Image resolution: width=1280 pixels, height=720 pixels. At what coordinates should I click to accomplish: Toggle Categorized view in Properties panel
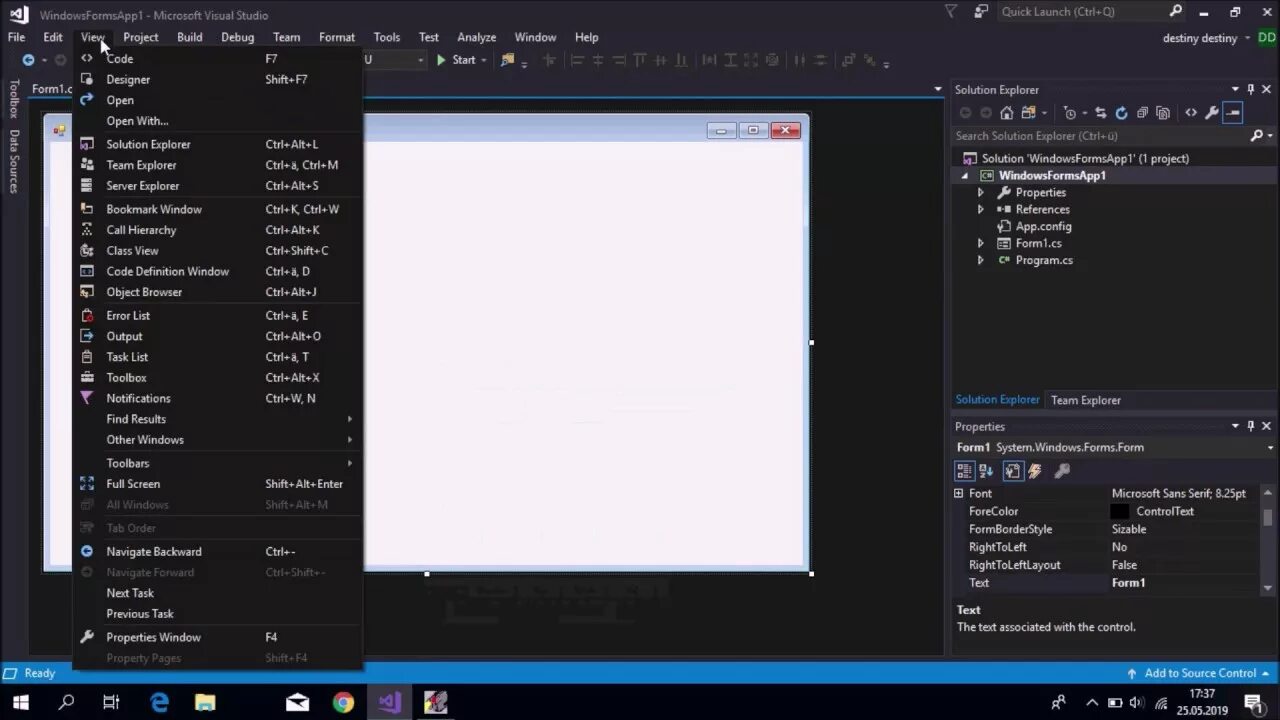964,471
